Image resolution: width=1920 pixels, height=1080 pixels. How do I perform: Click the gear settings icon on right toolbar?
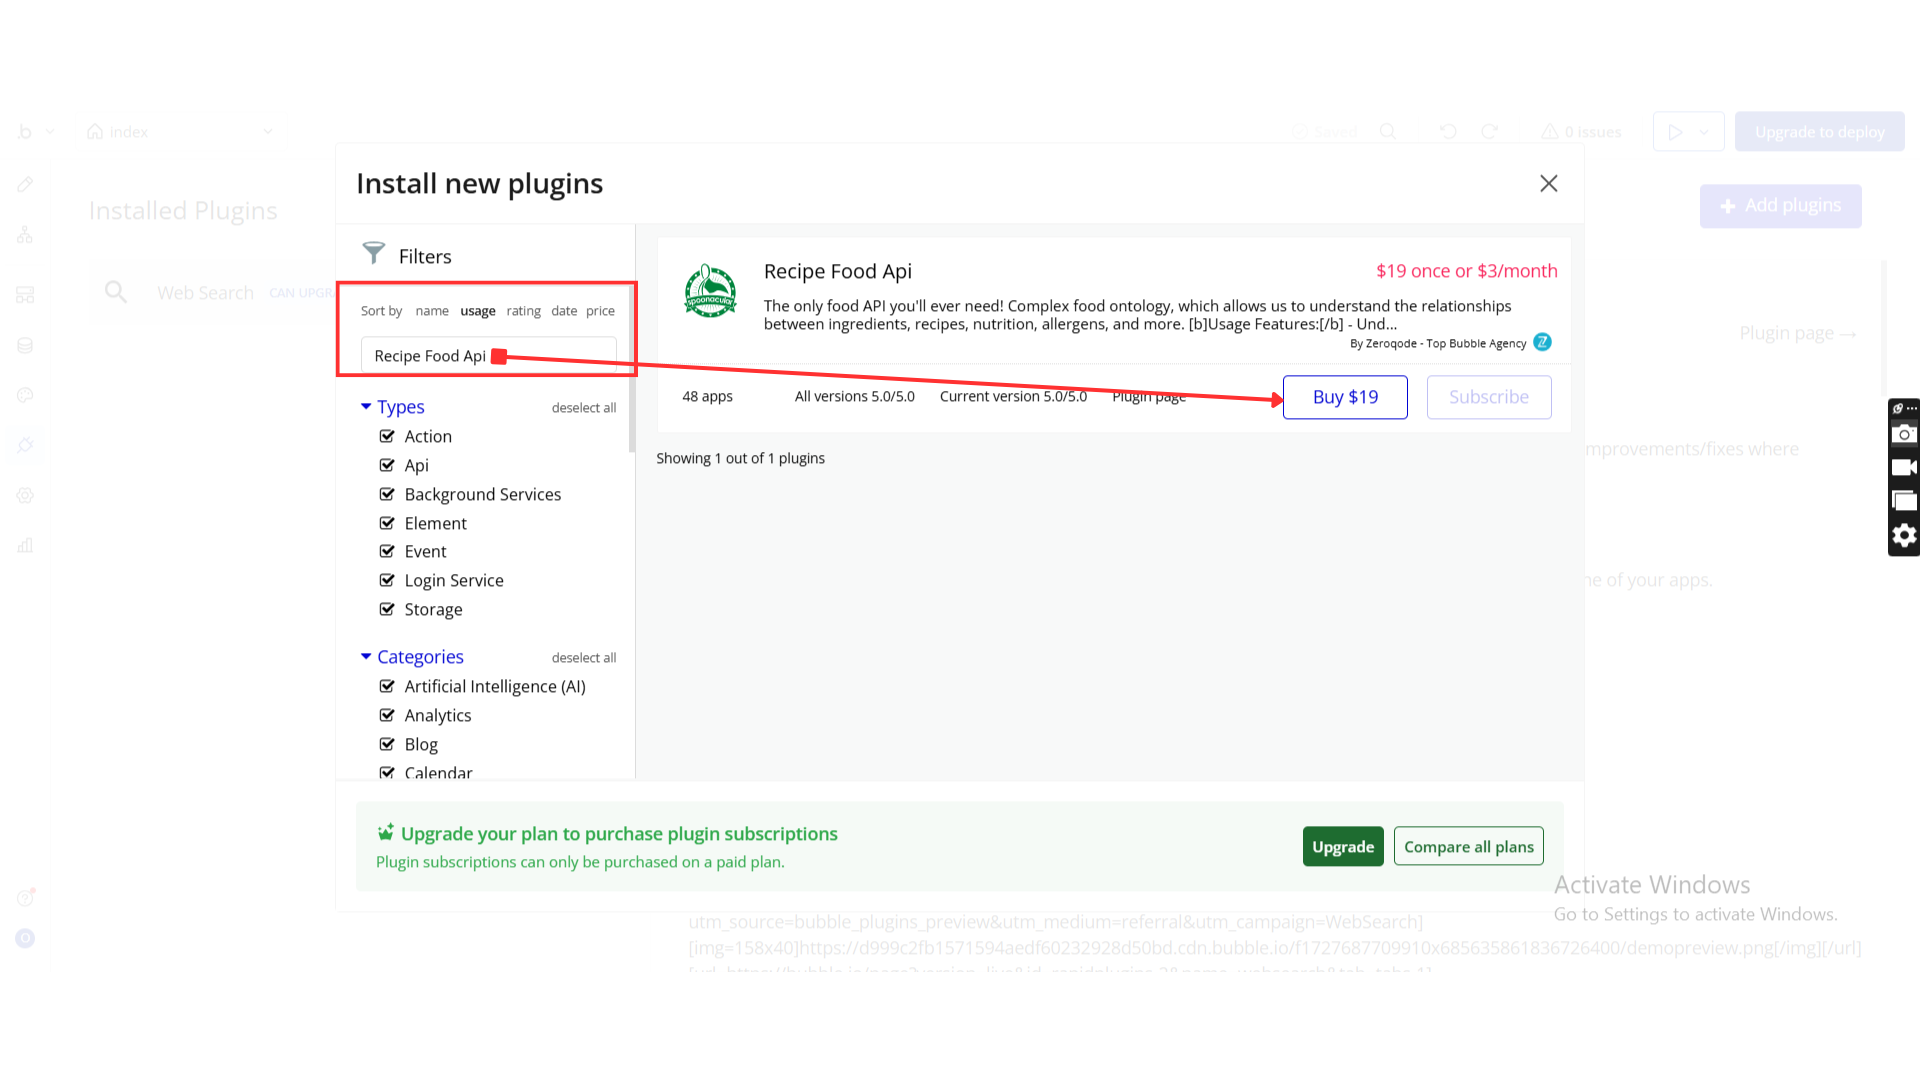pos(1904,536)
